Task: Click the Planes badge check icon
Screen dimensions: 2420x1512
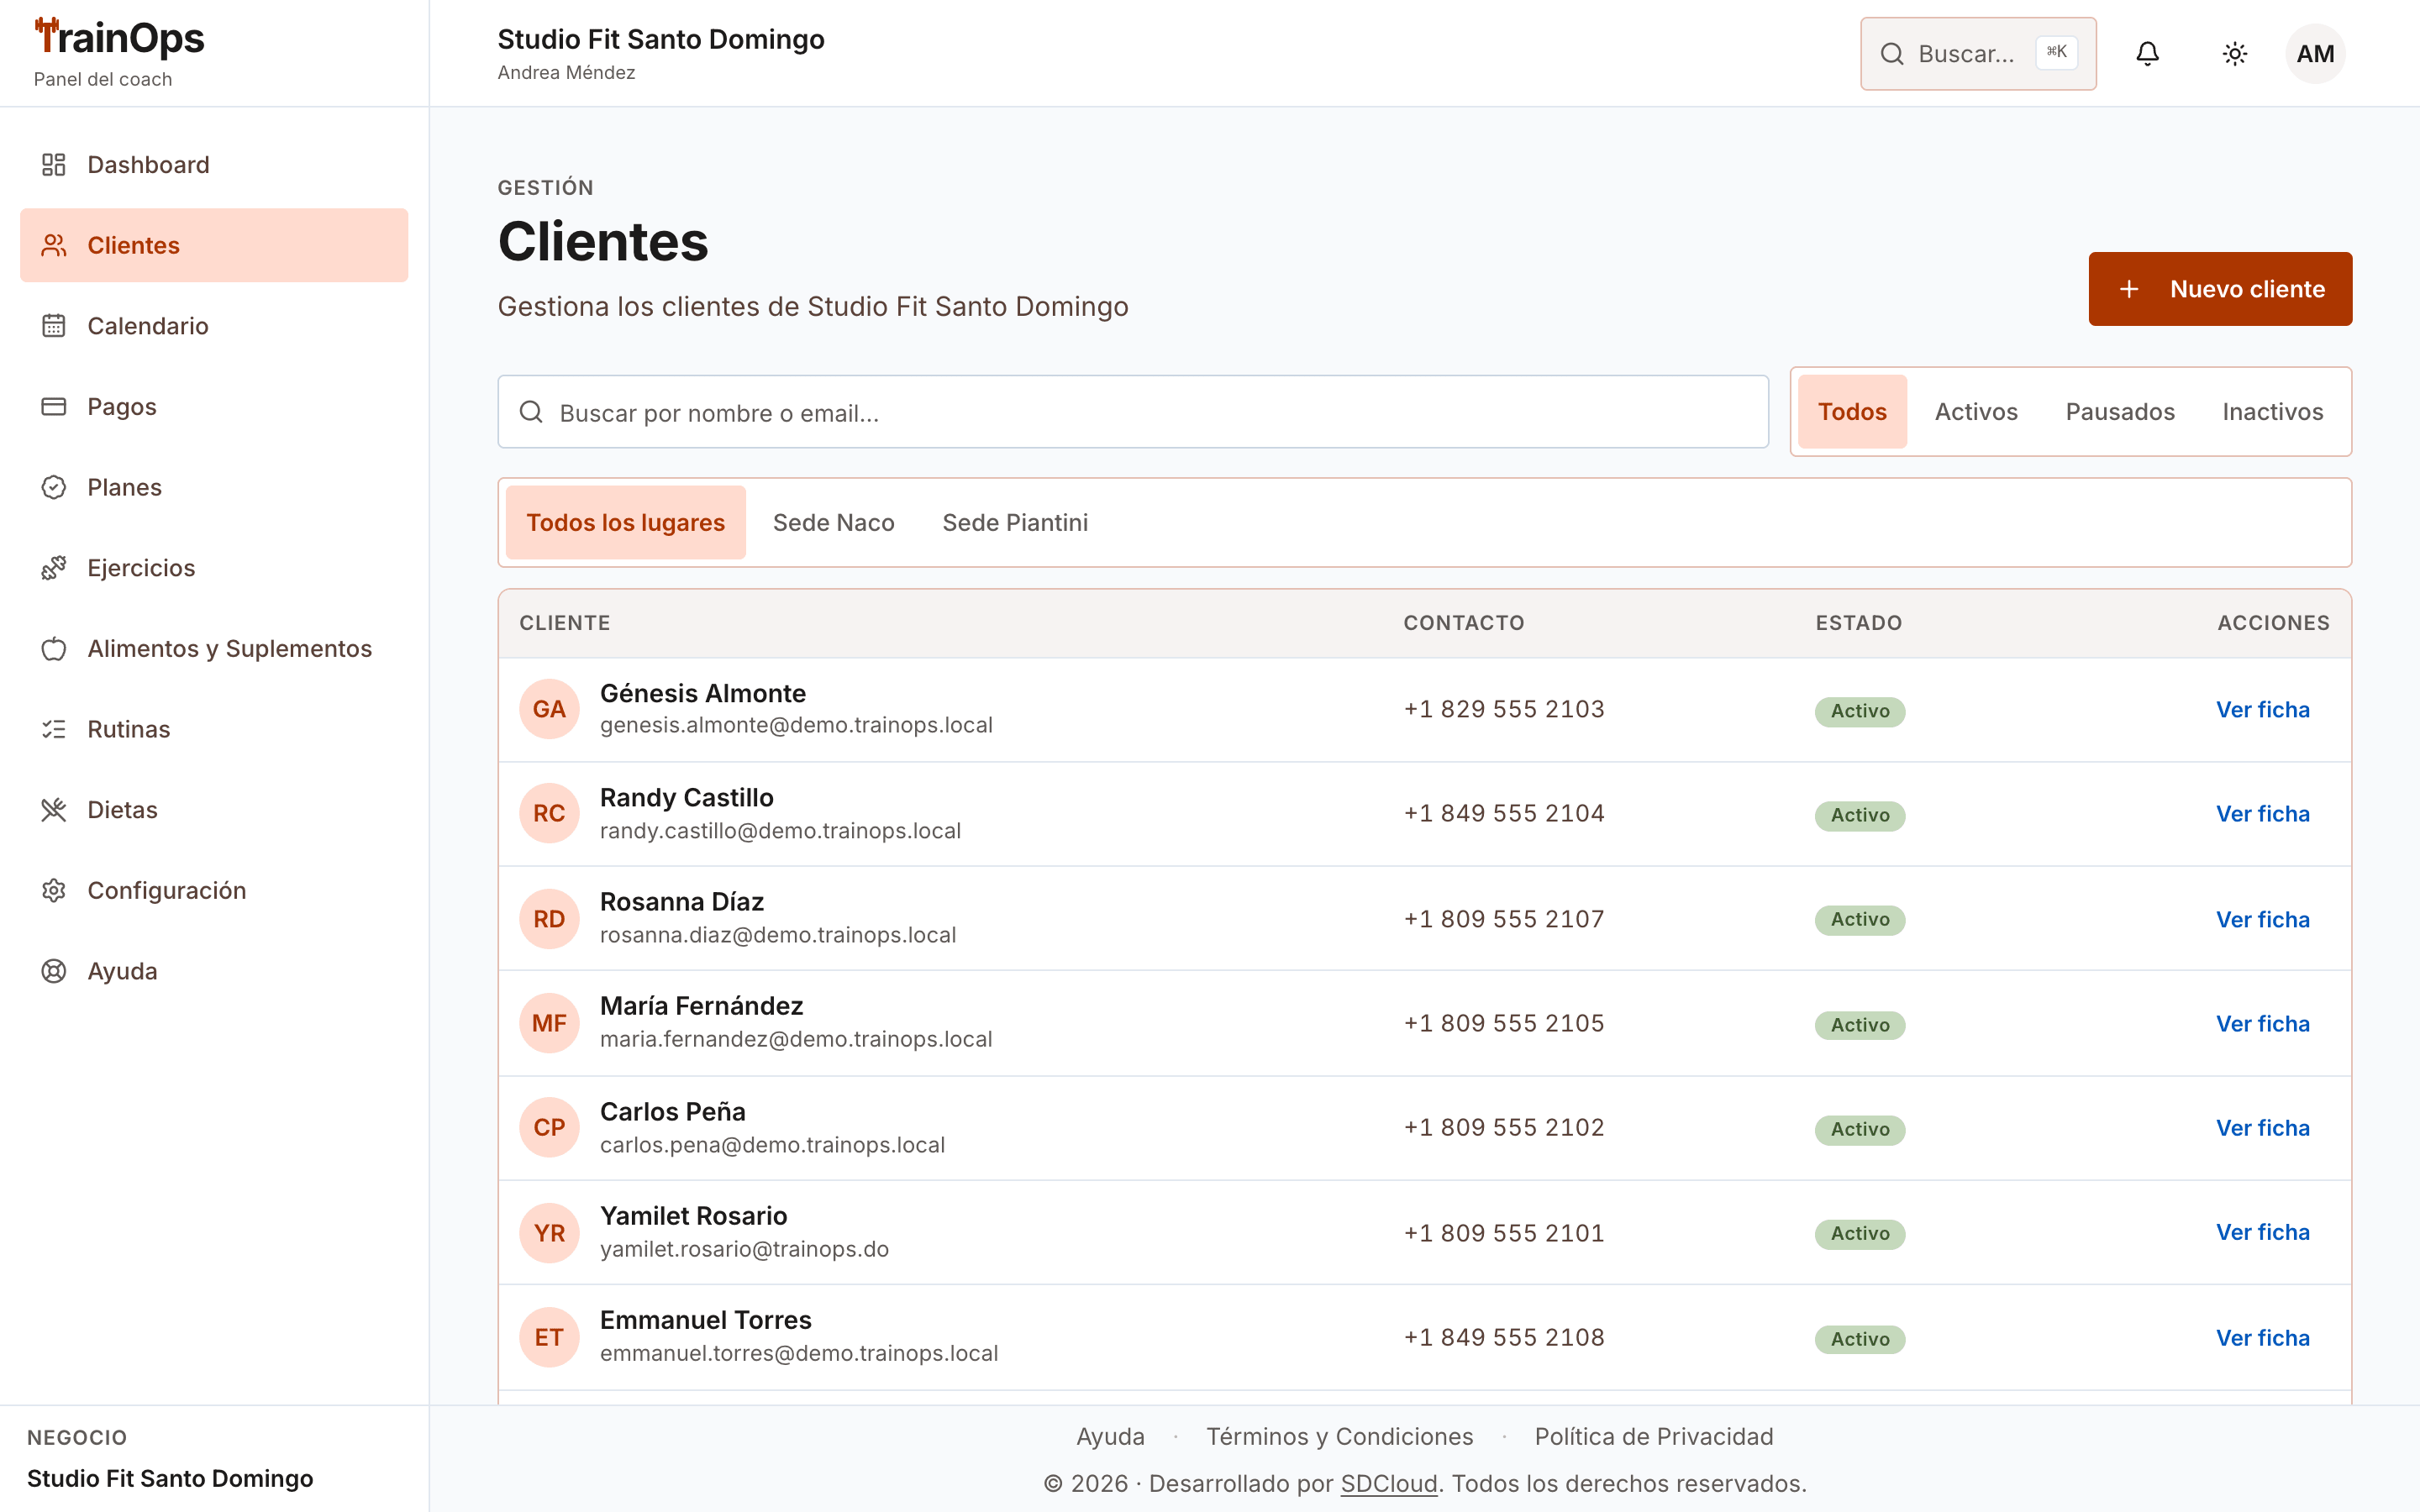Action: (x=54, y=487)
